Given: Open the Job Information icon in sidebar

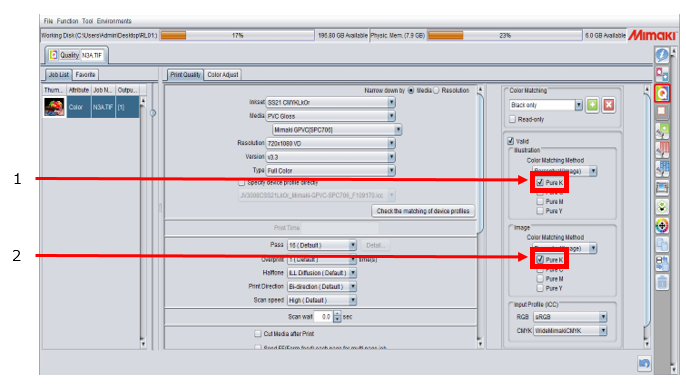Looking at the screenshot, I should [662, 55].
